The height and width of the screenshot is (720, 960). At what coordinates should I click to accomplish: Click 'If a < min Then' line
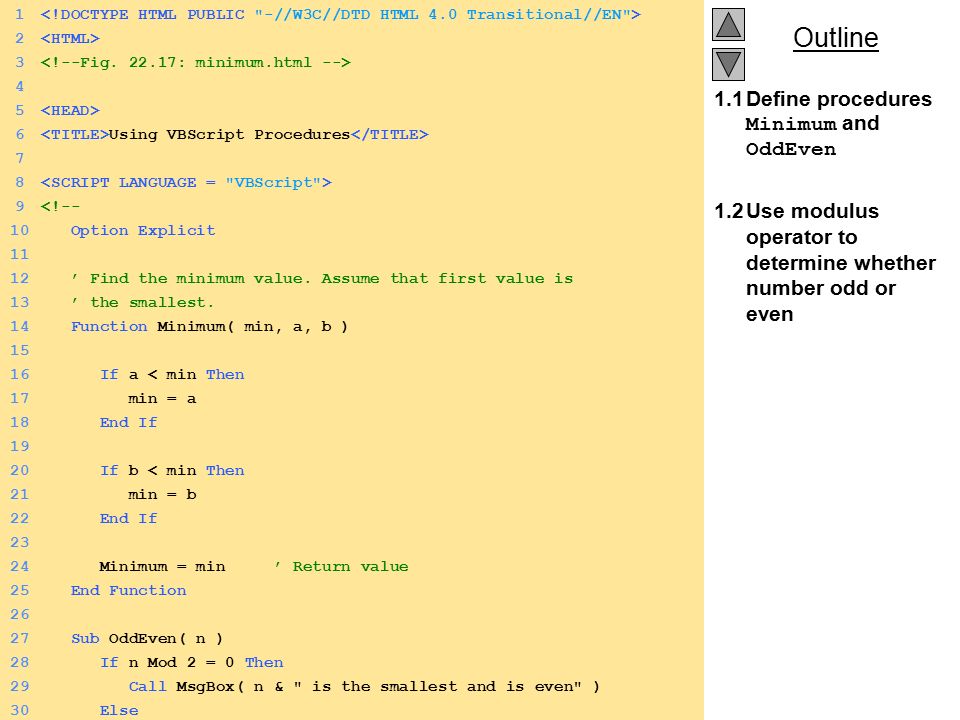[x=172, y=375]
